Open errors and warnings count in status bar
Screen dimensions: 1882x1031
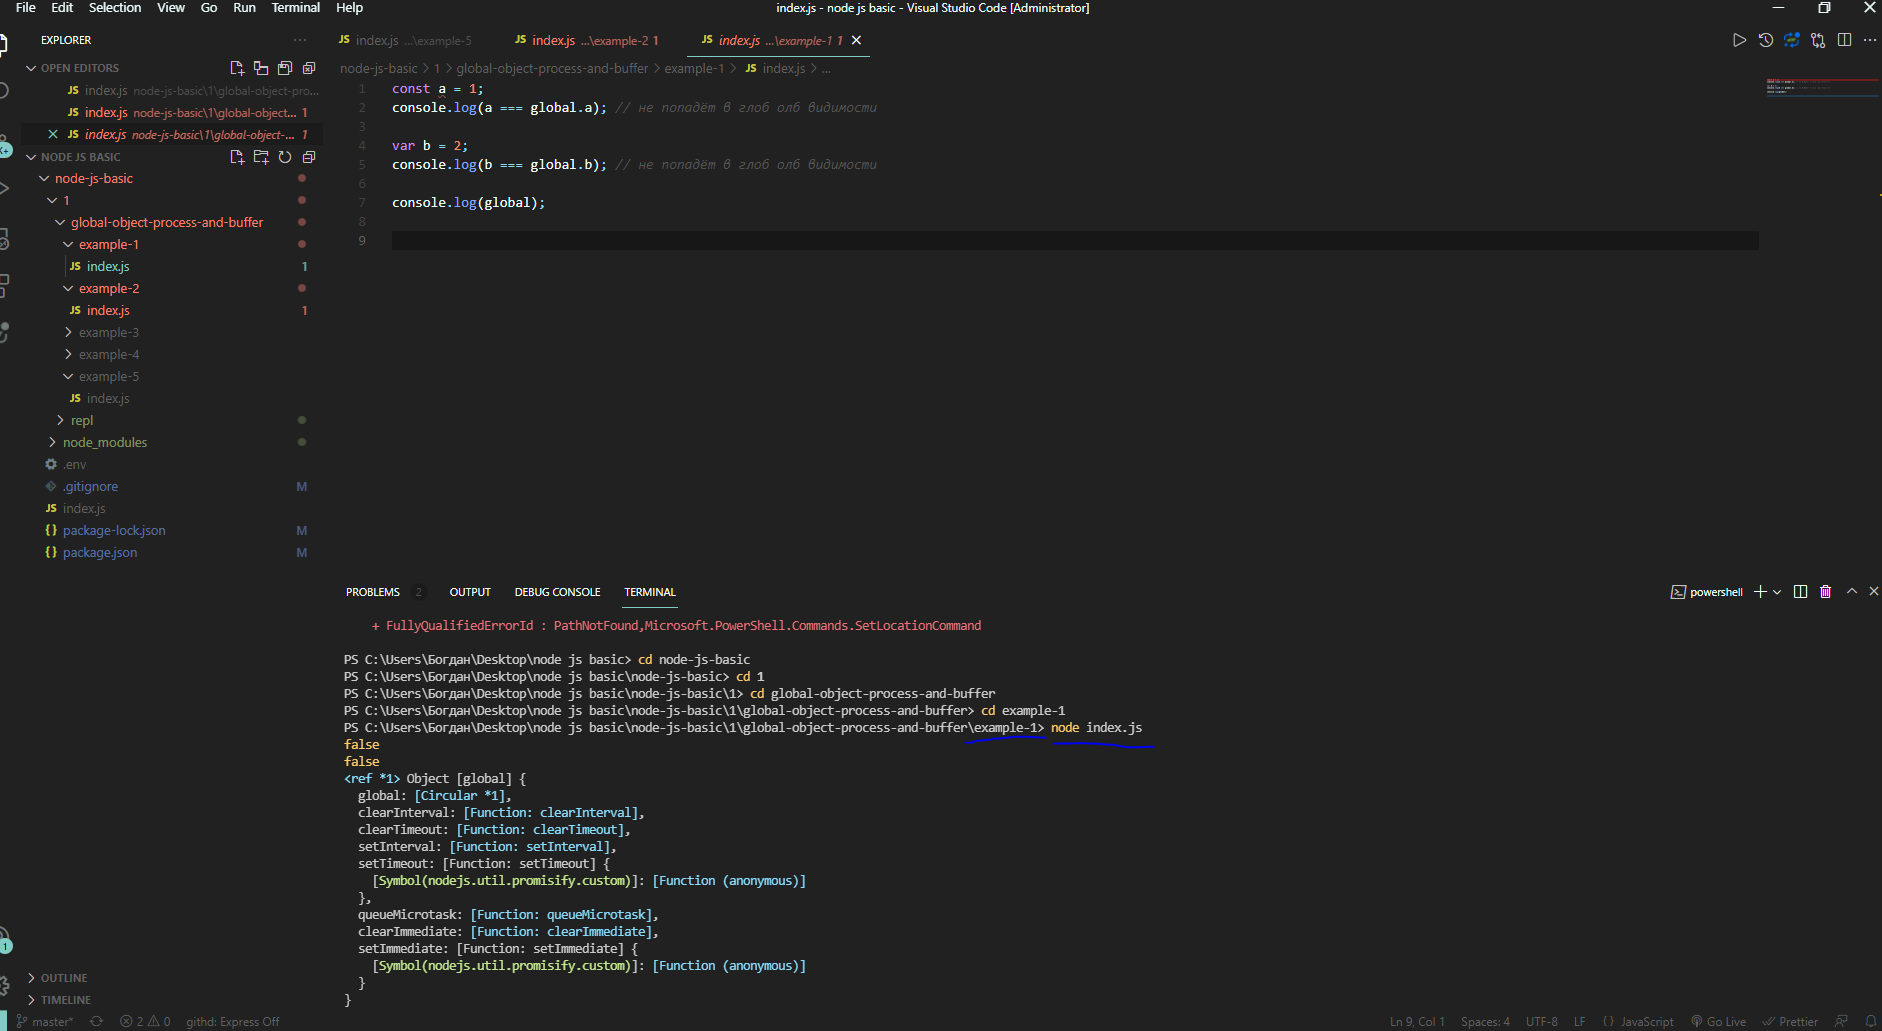tap(145, 1022)
